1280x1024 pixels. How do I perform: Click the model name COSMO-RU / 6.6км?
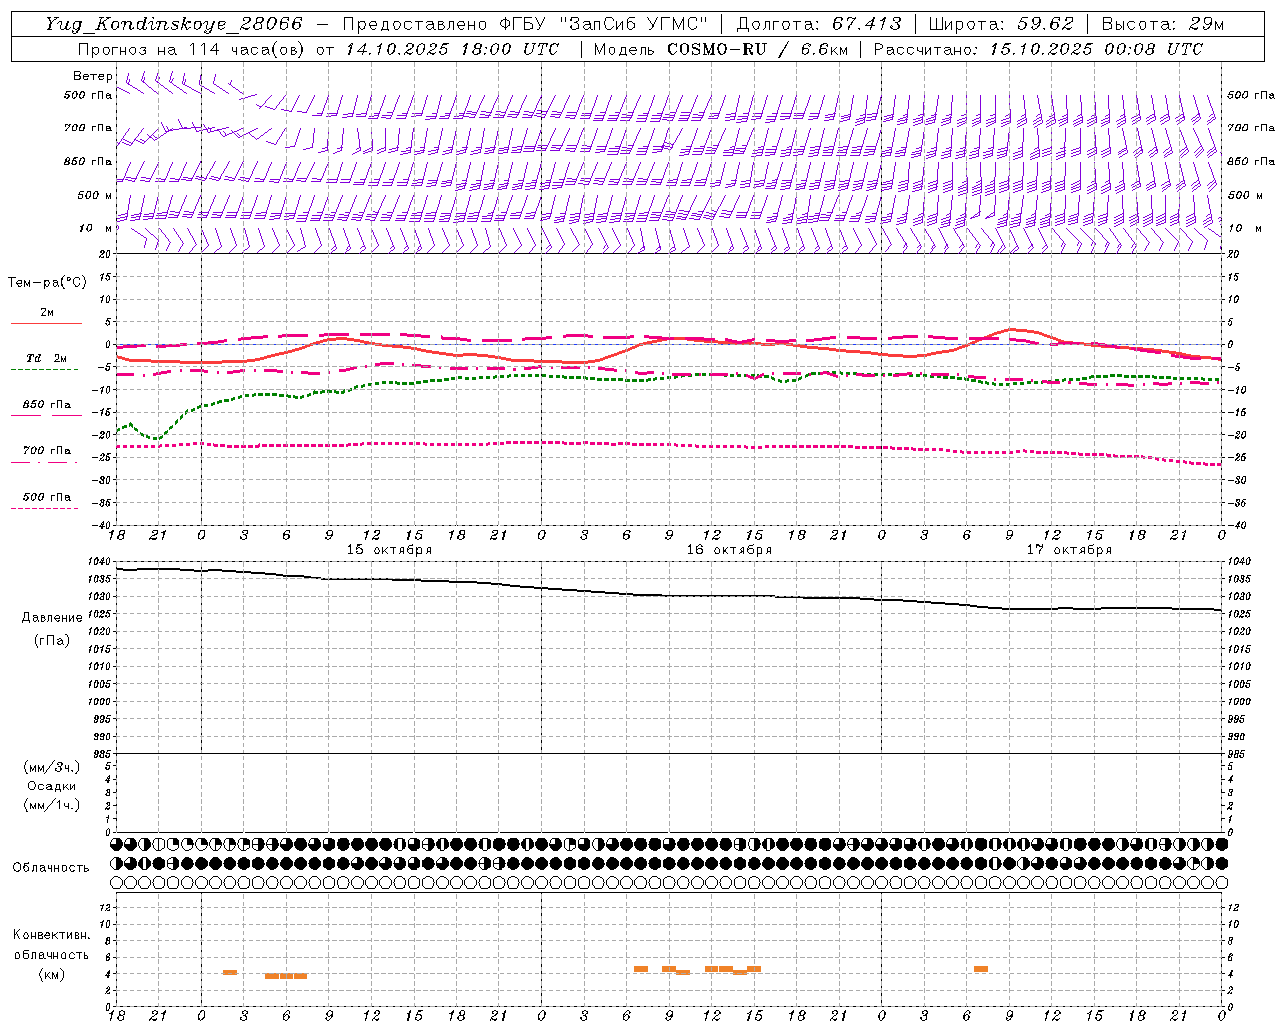pyautogui.click(x=757, y=49)
